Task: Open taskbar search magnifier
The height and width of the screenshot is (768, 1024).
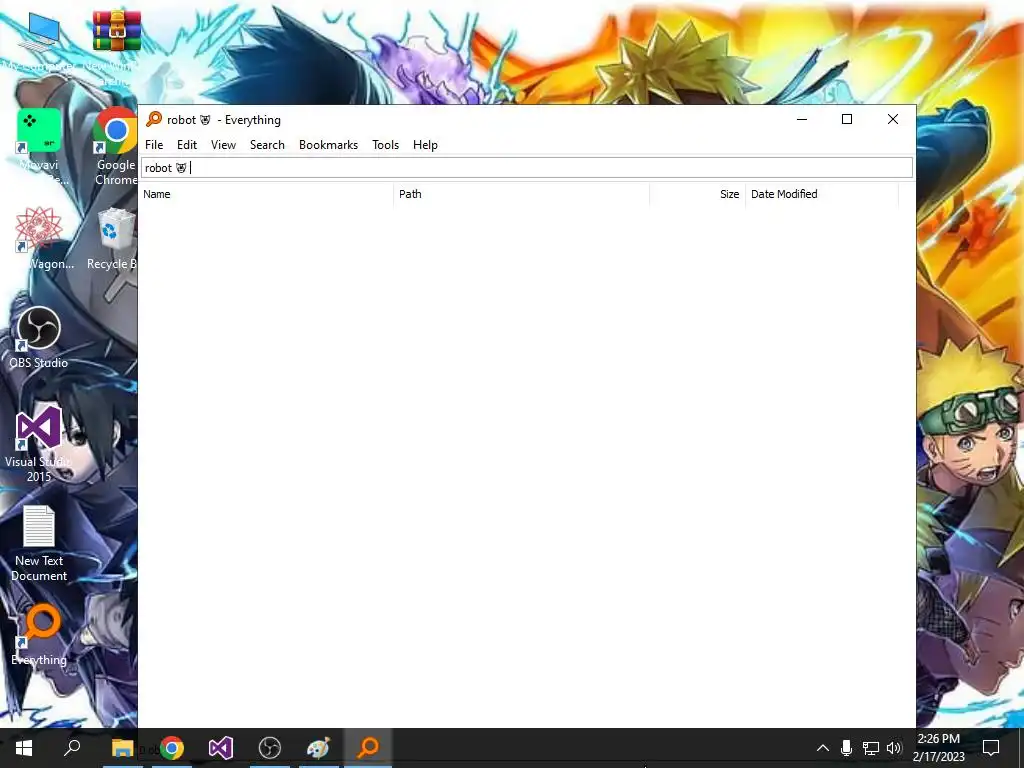Action: tap(72, 747)
